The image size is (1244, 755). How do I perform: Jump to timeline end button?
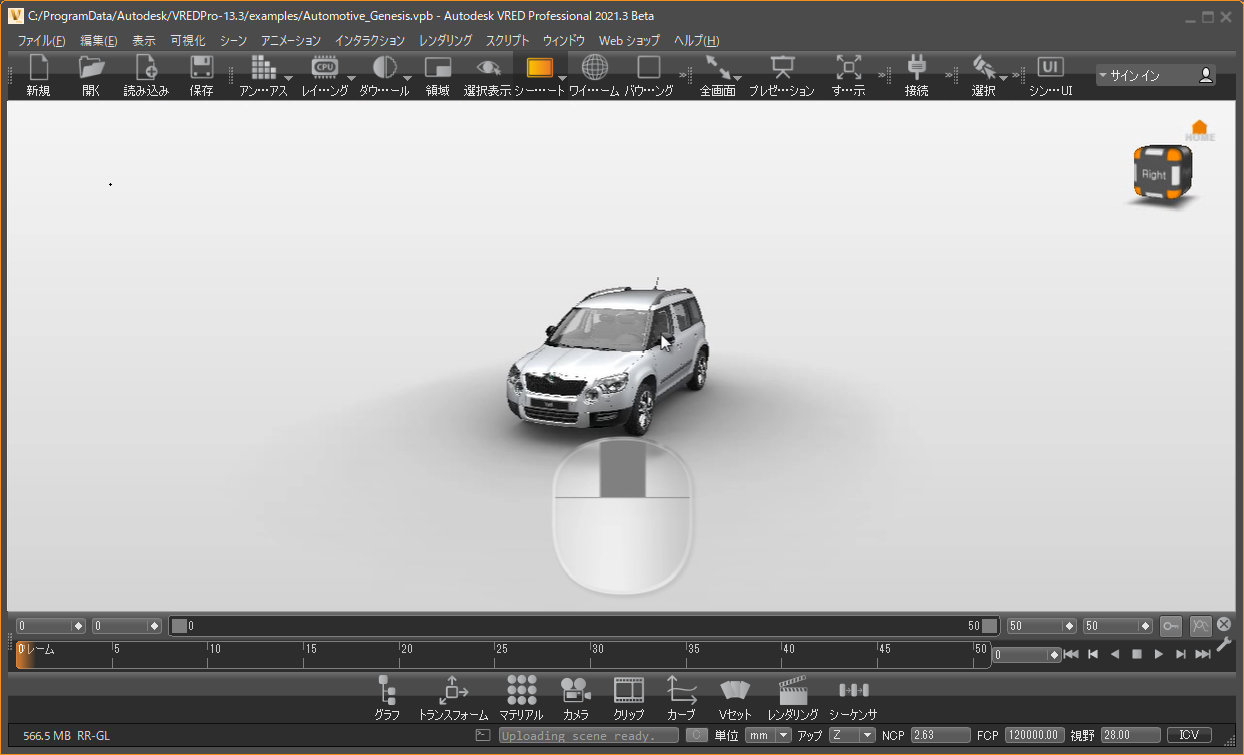point(1203,654)
